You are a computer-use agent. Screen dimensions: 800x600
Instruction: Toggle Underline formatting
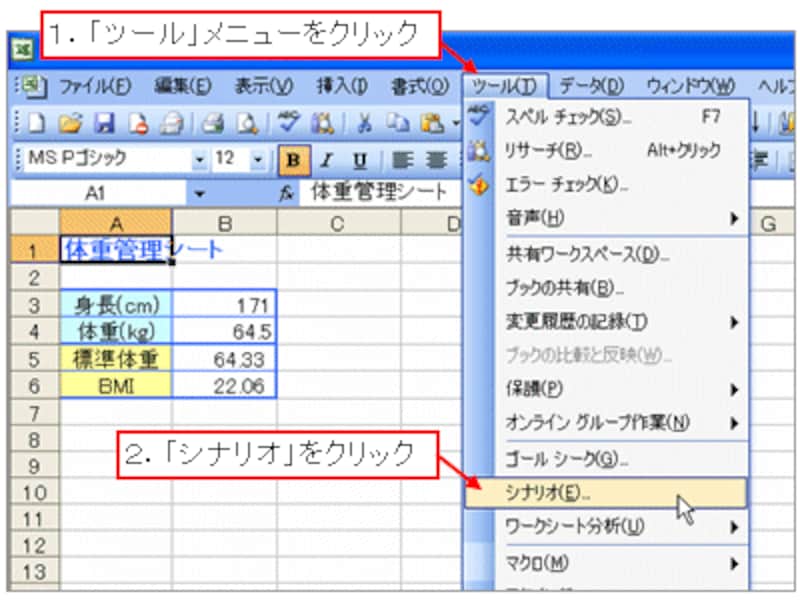(360, 160)
